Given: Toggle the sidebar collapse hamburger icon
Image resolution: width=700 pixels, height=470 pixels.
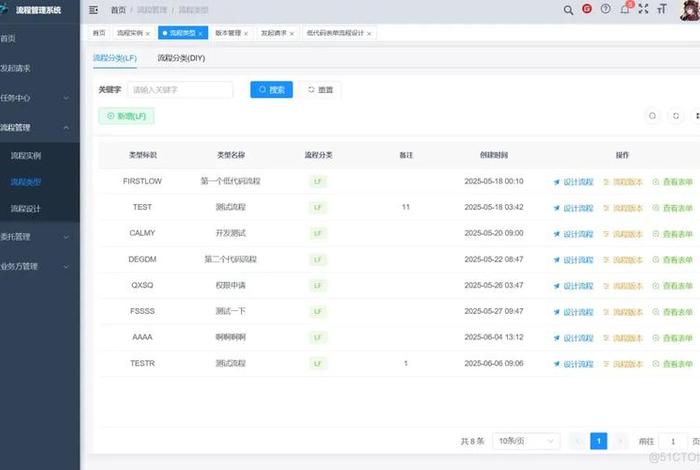Looking at the screenshot, I should click(93, 10).
